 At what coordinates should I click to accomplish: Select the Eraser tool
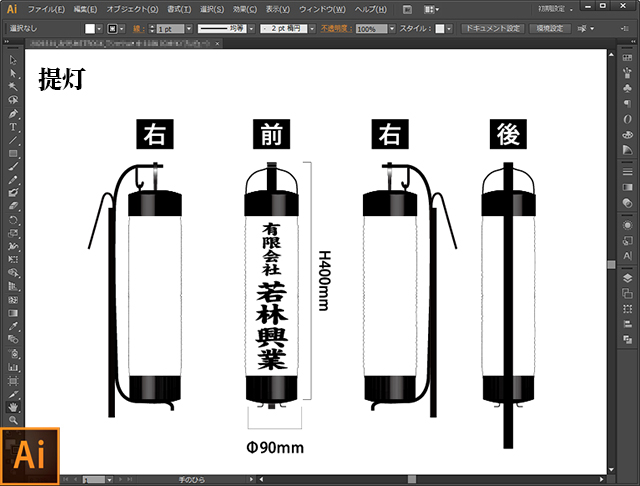tap(13, 206)
